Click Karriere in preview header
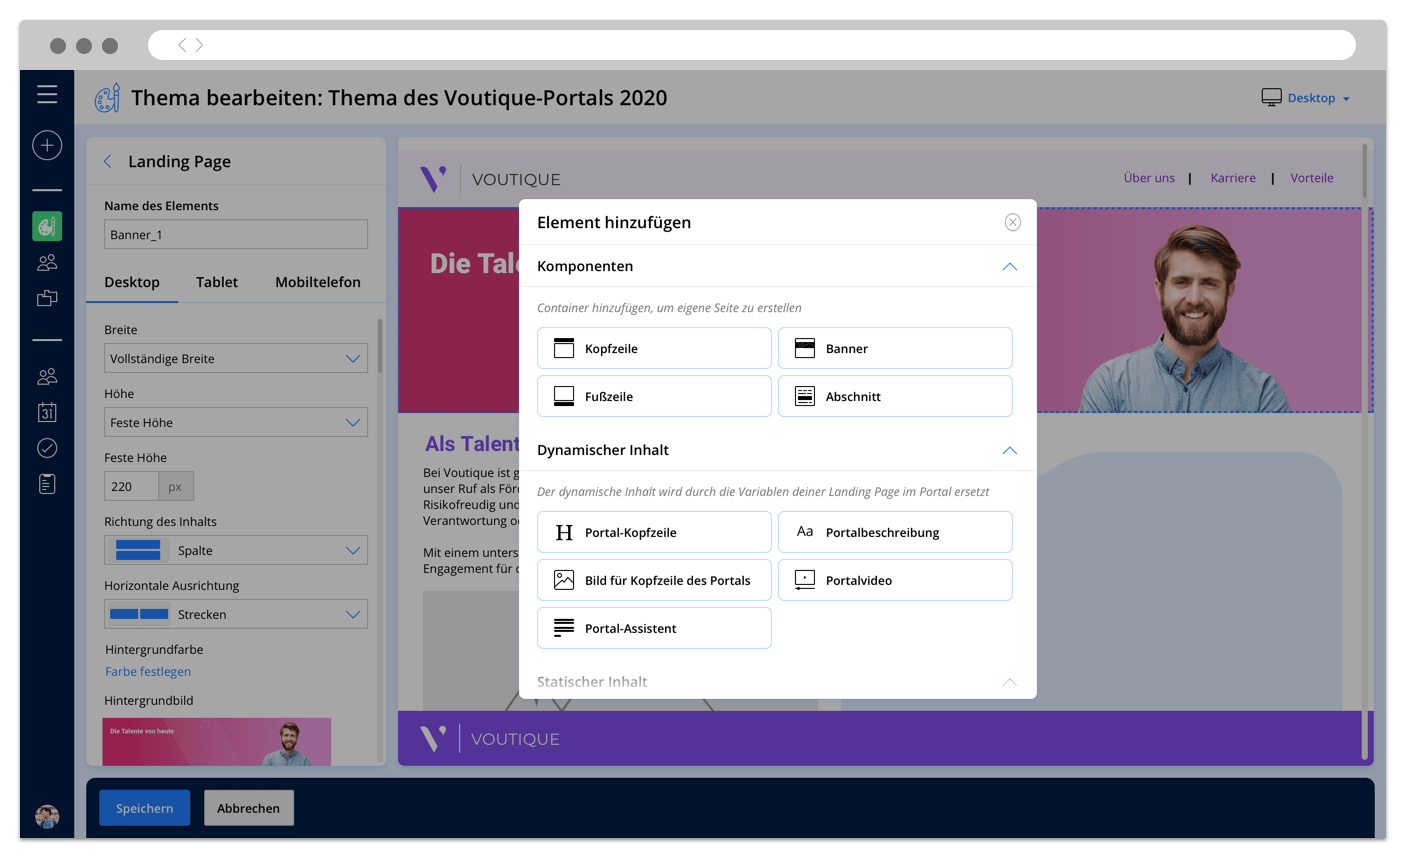Image resolution: width=1406 pixels, height=858 pixels. point(1233,178)
